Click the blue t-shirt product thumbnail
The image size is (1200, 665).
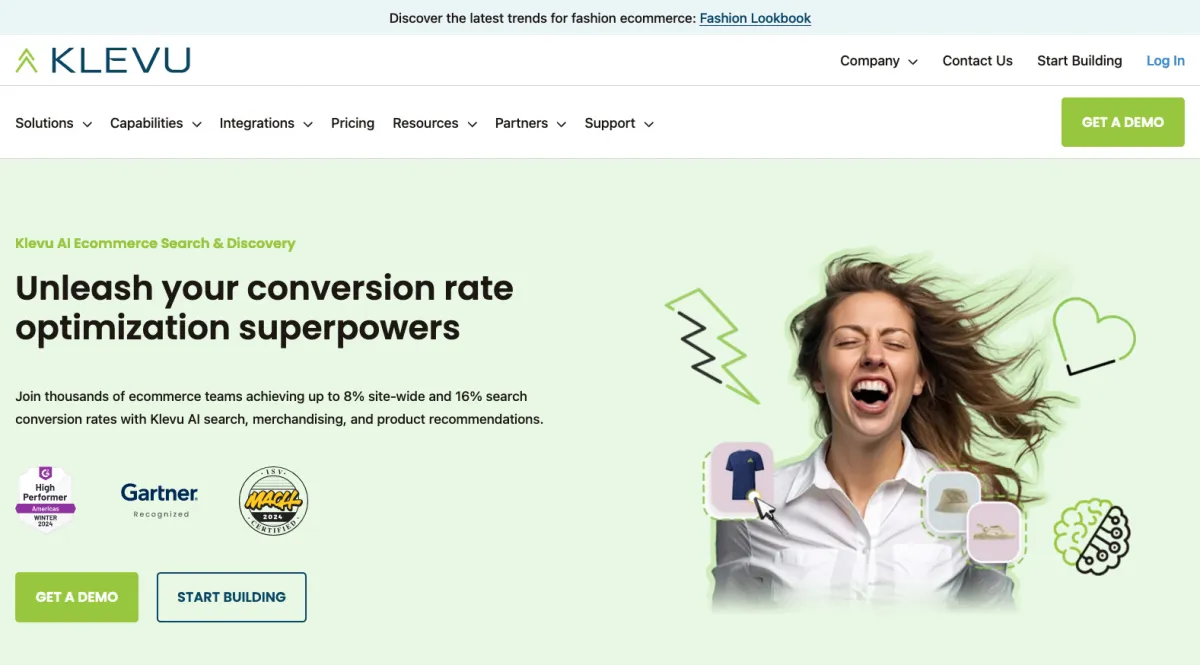point(741,477)
